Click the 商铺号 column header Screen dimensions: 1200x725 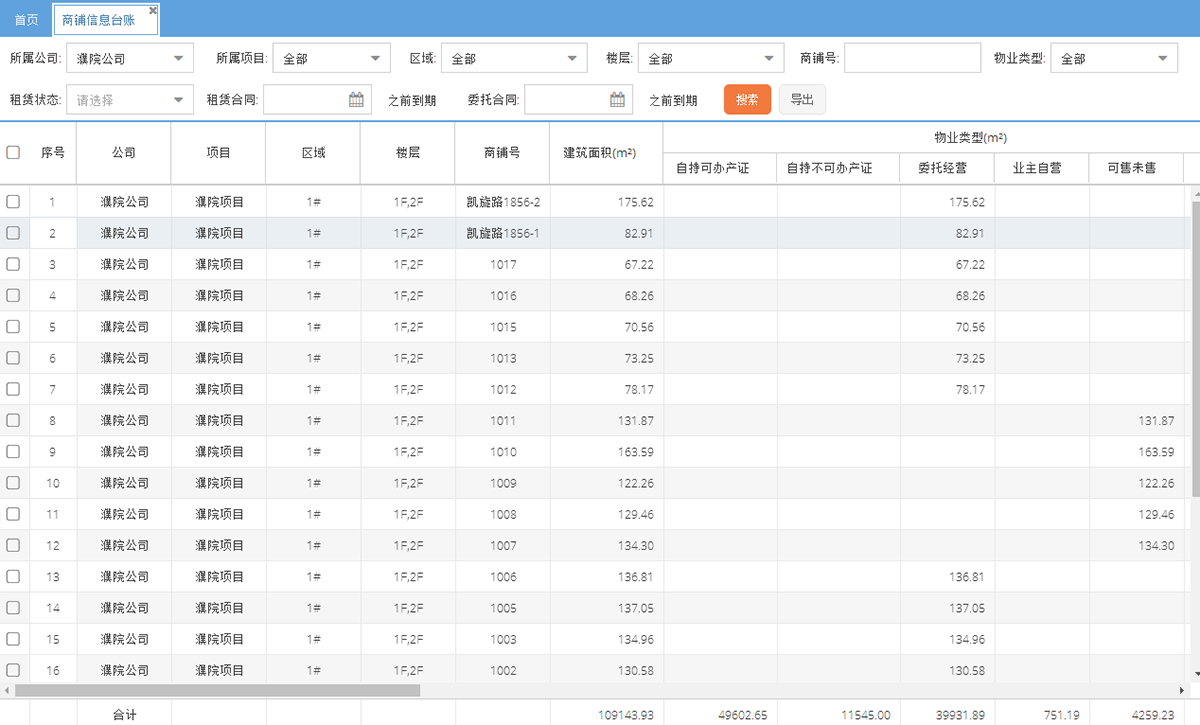tap(503, 153)
